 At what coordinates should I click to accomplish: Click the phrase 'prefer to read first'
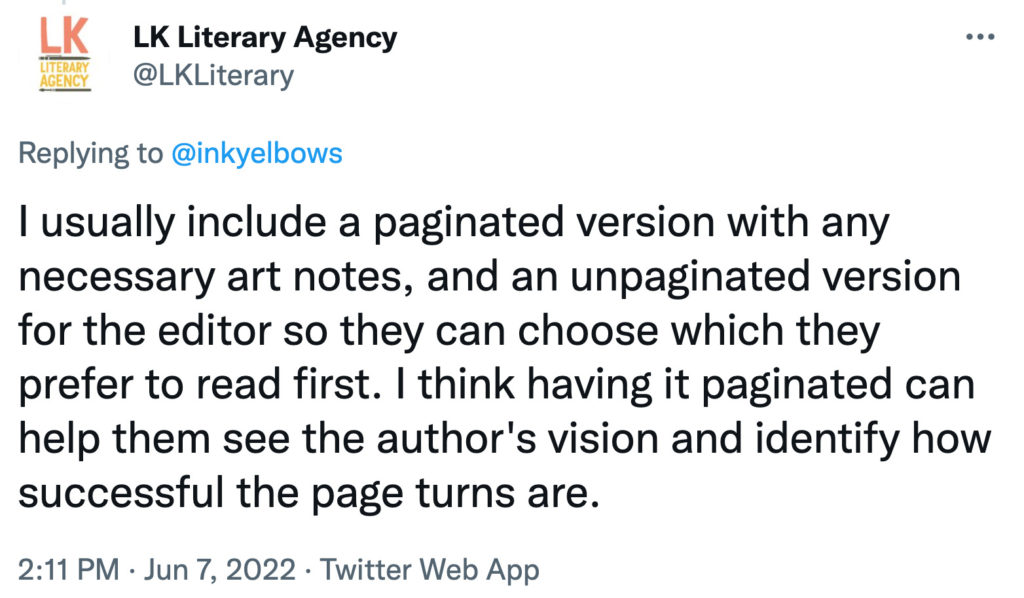[x=199, y=385]
